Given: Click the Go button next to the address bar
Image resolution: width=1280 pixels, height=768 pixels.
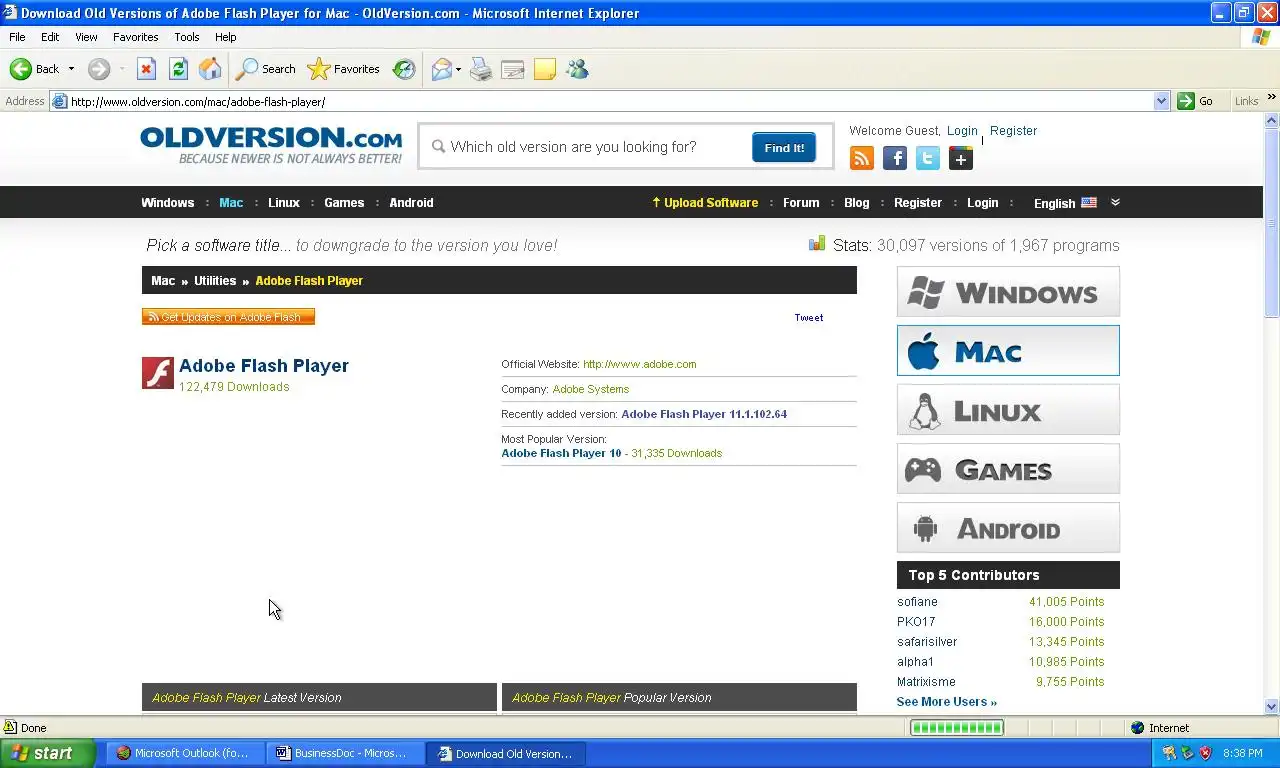Looking at the screenshot, I should 1197,101.
